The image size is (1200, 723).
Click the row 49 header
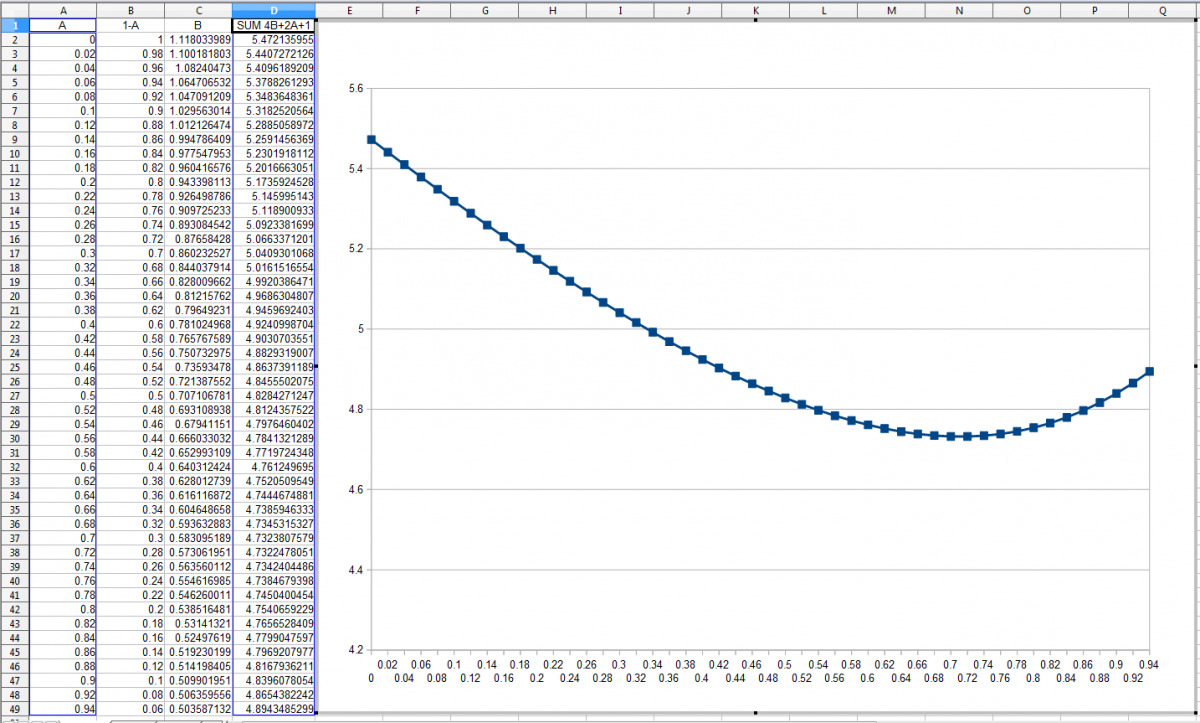14,709
